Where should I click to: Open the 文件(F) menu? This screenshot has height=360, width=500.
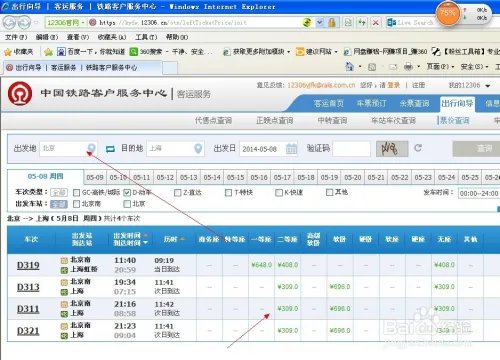pos(16,37)
